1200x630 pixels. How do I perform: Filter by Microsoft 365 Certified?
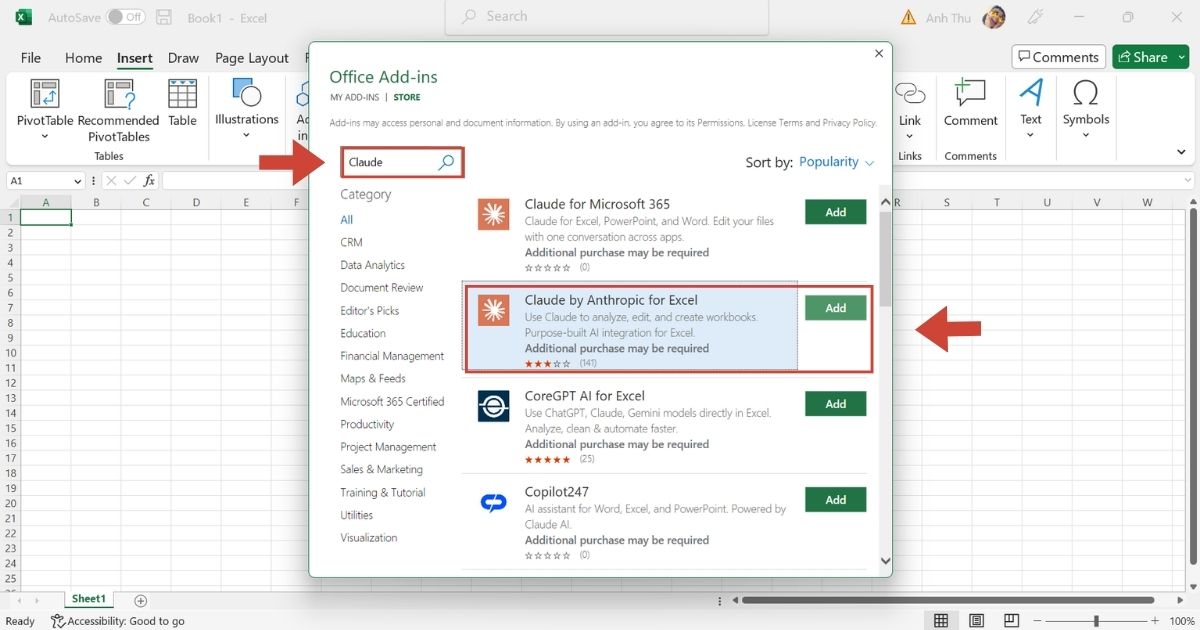(392, 402)
